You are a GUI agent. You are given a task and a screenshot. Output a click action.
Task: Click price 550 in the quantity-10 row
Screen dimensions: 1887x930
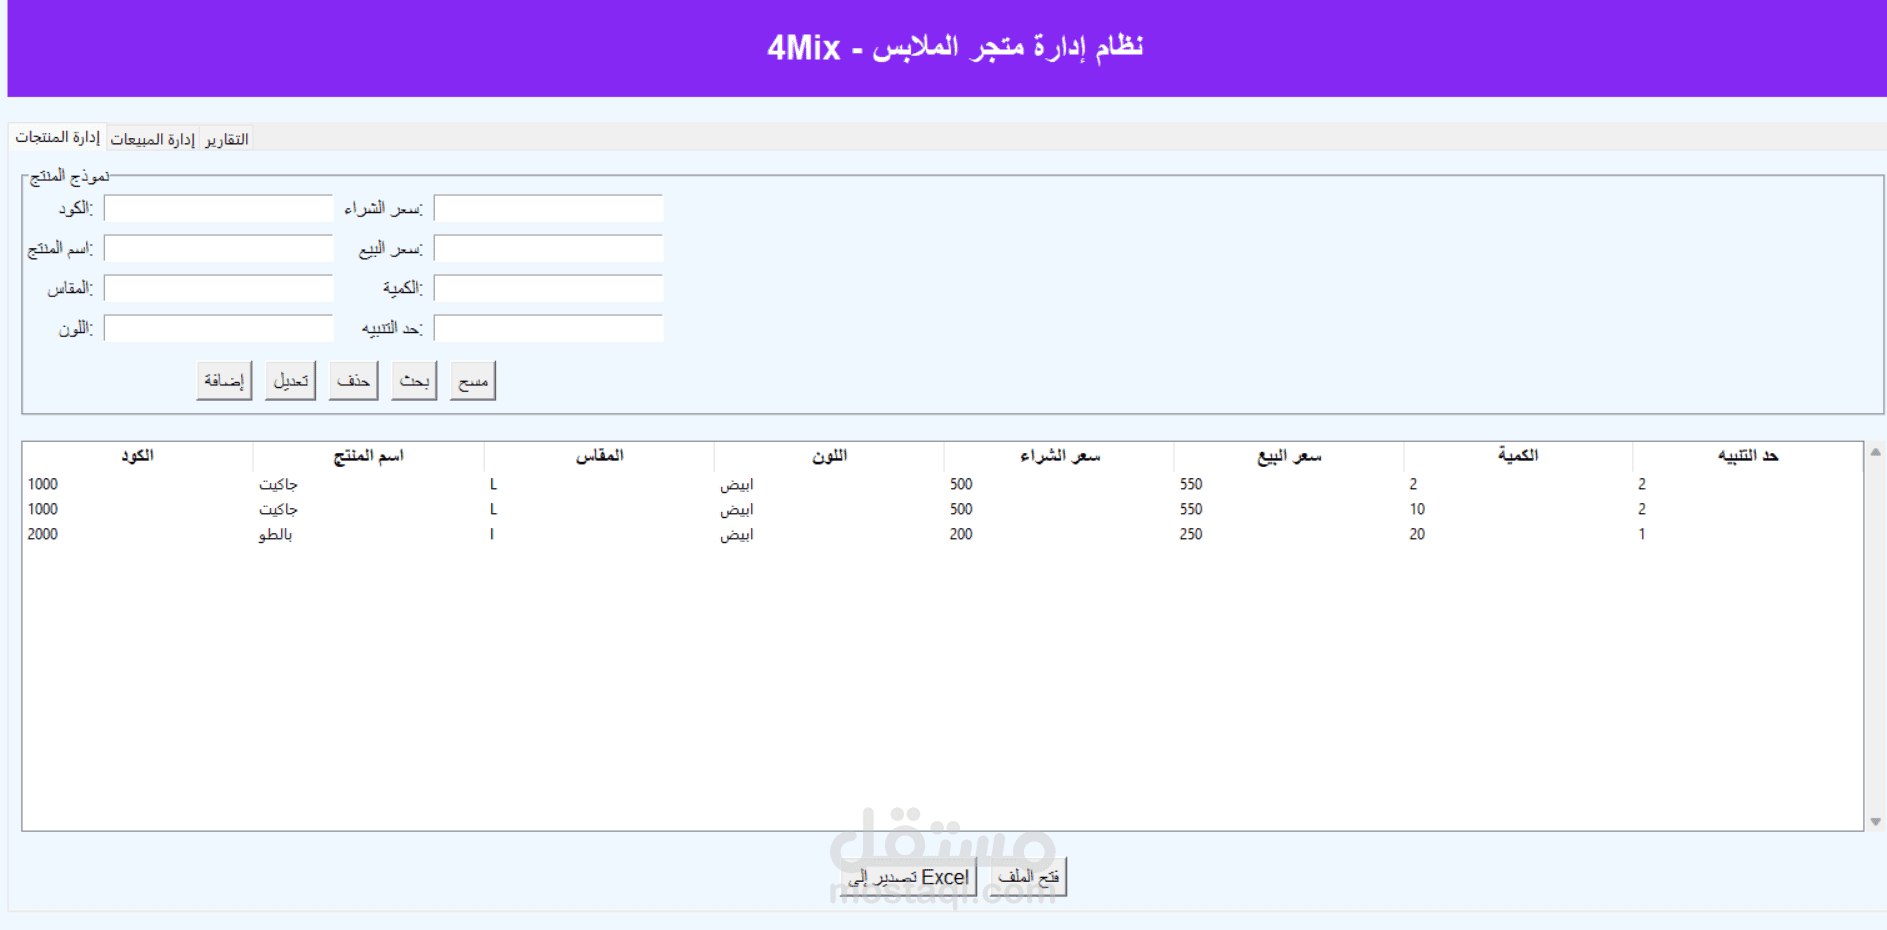point(1191,509)
